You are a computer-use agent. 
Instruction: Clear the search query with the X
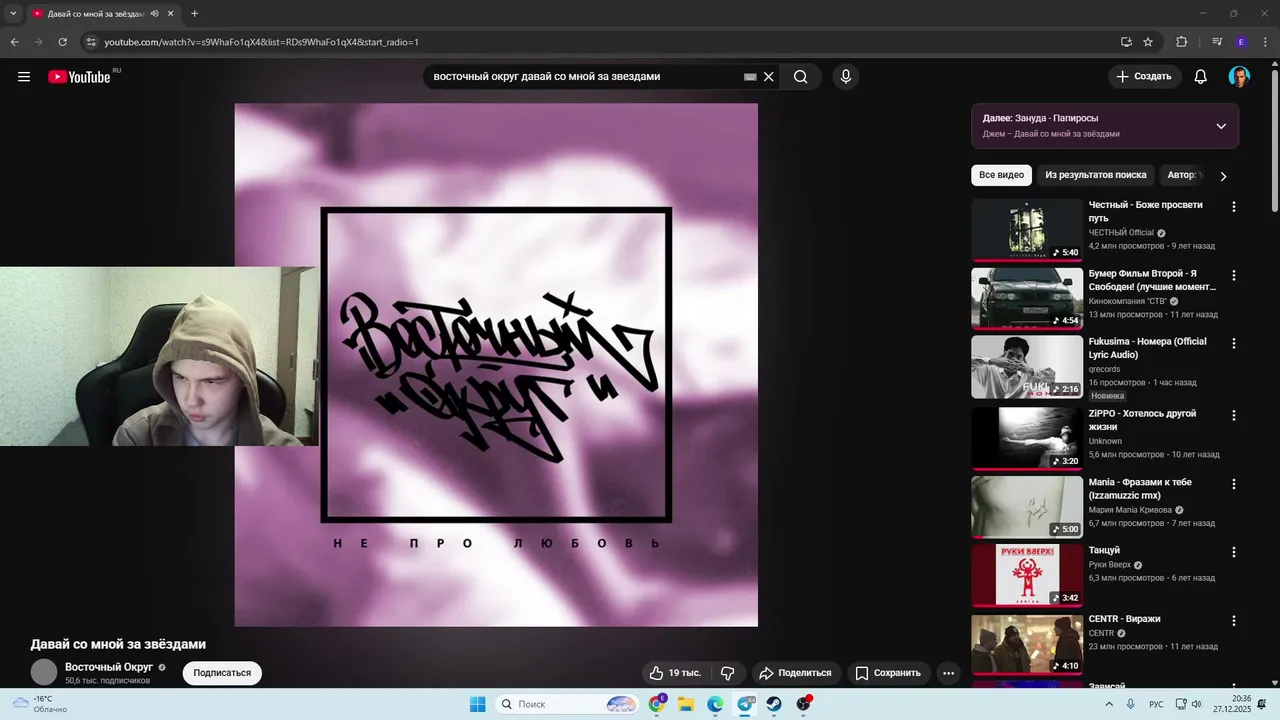point(769,77)
